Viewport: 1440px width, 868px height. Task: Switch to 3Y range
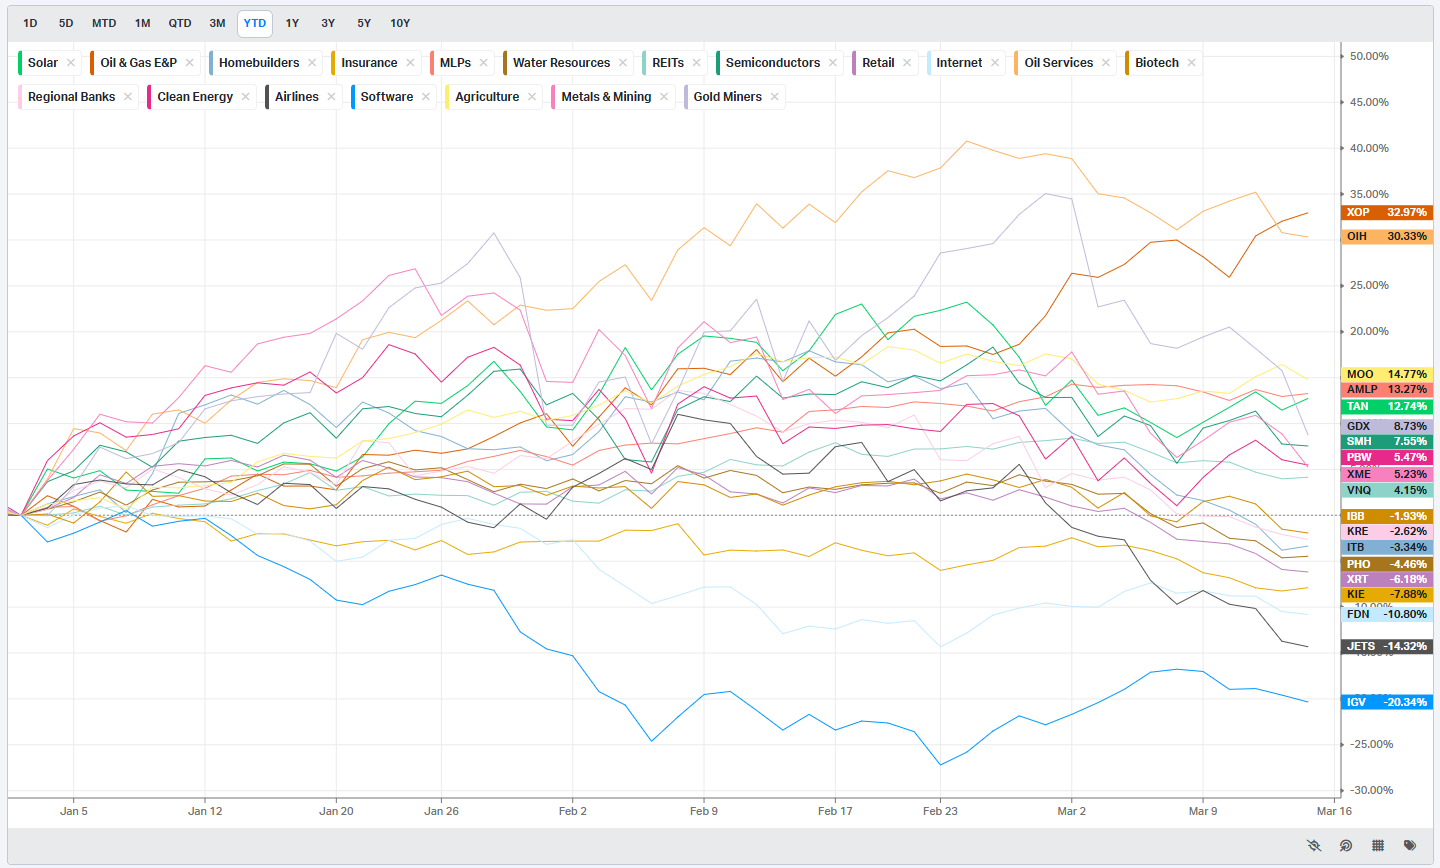(328, 23)
